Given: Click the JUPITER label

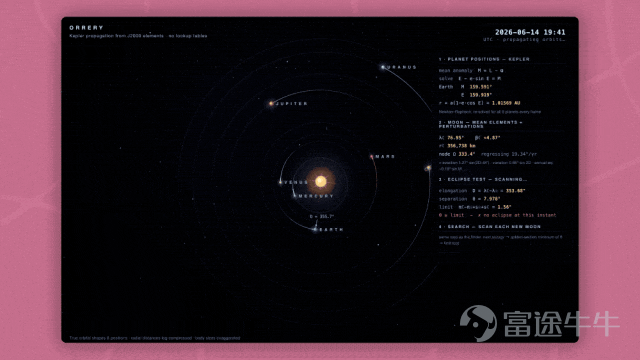Looking at the screenshot, I should 292,104.
